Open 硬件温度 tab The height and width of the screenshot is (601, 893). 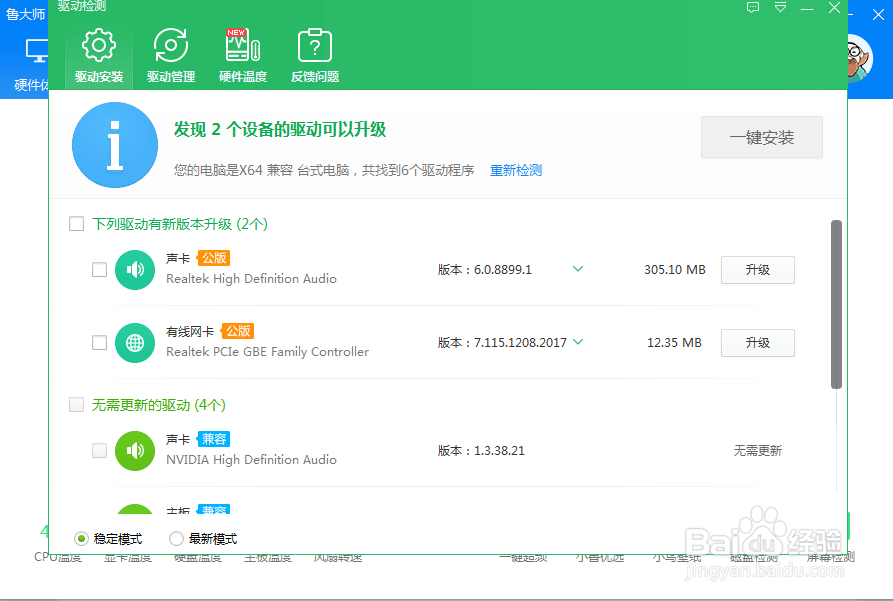pyautogui.click(x=243, y=58)
